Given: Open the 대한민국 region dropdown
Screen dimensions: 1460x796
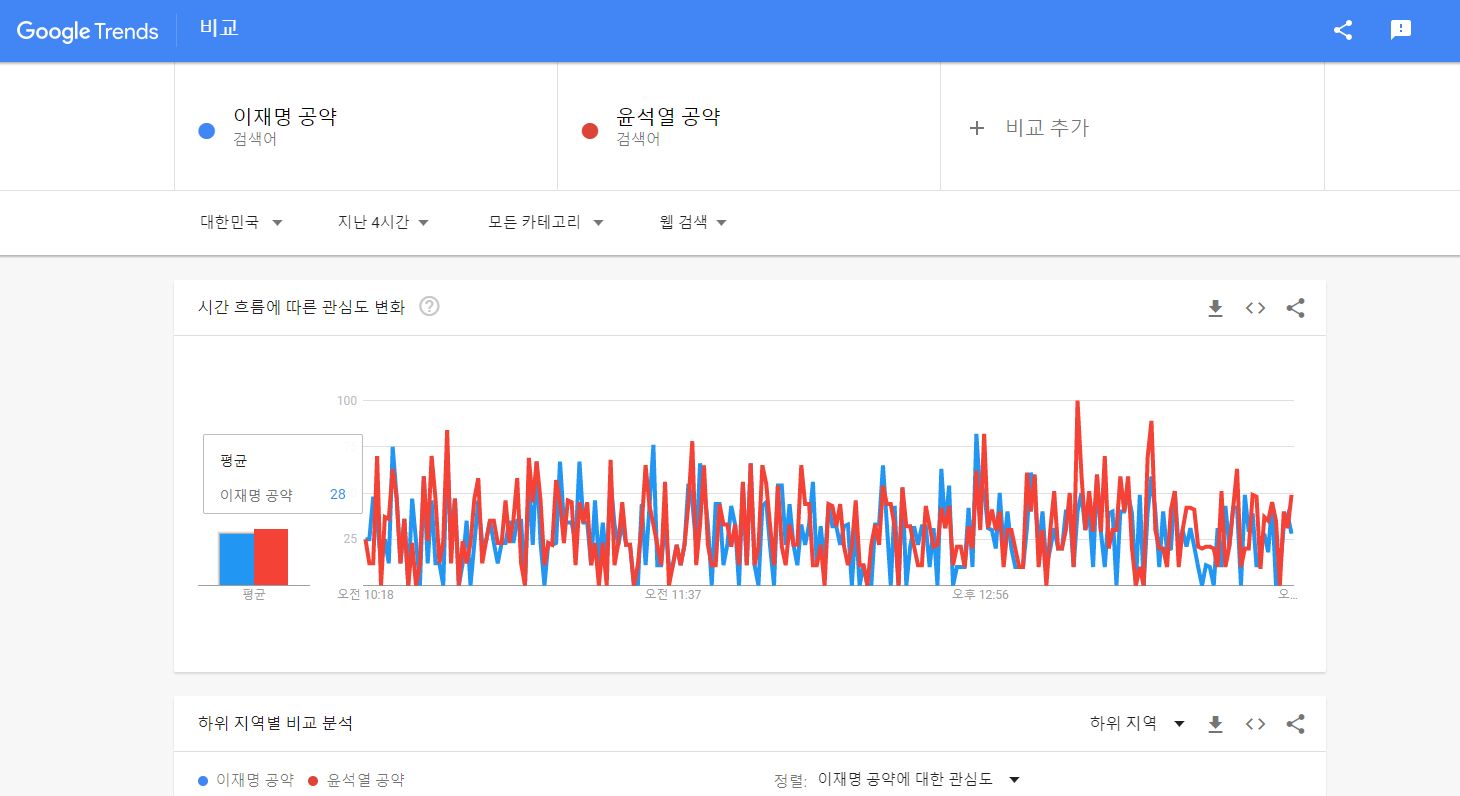Looking at the screenshot, I should 241,222.
